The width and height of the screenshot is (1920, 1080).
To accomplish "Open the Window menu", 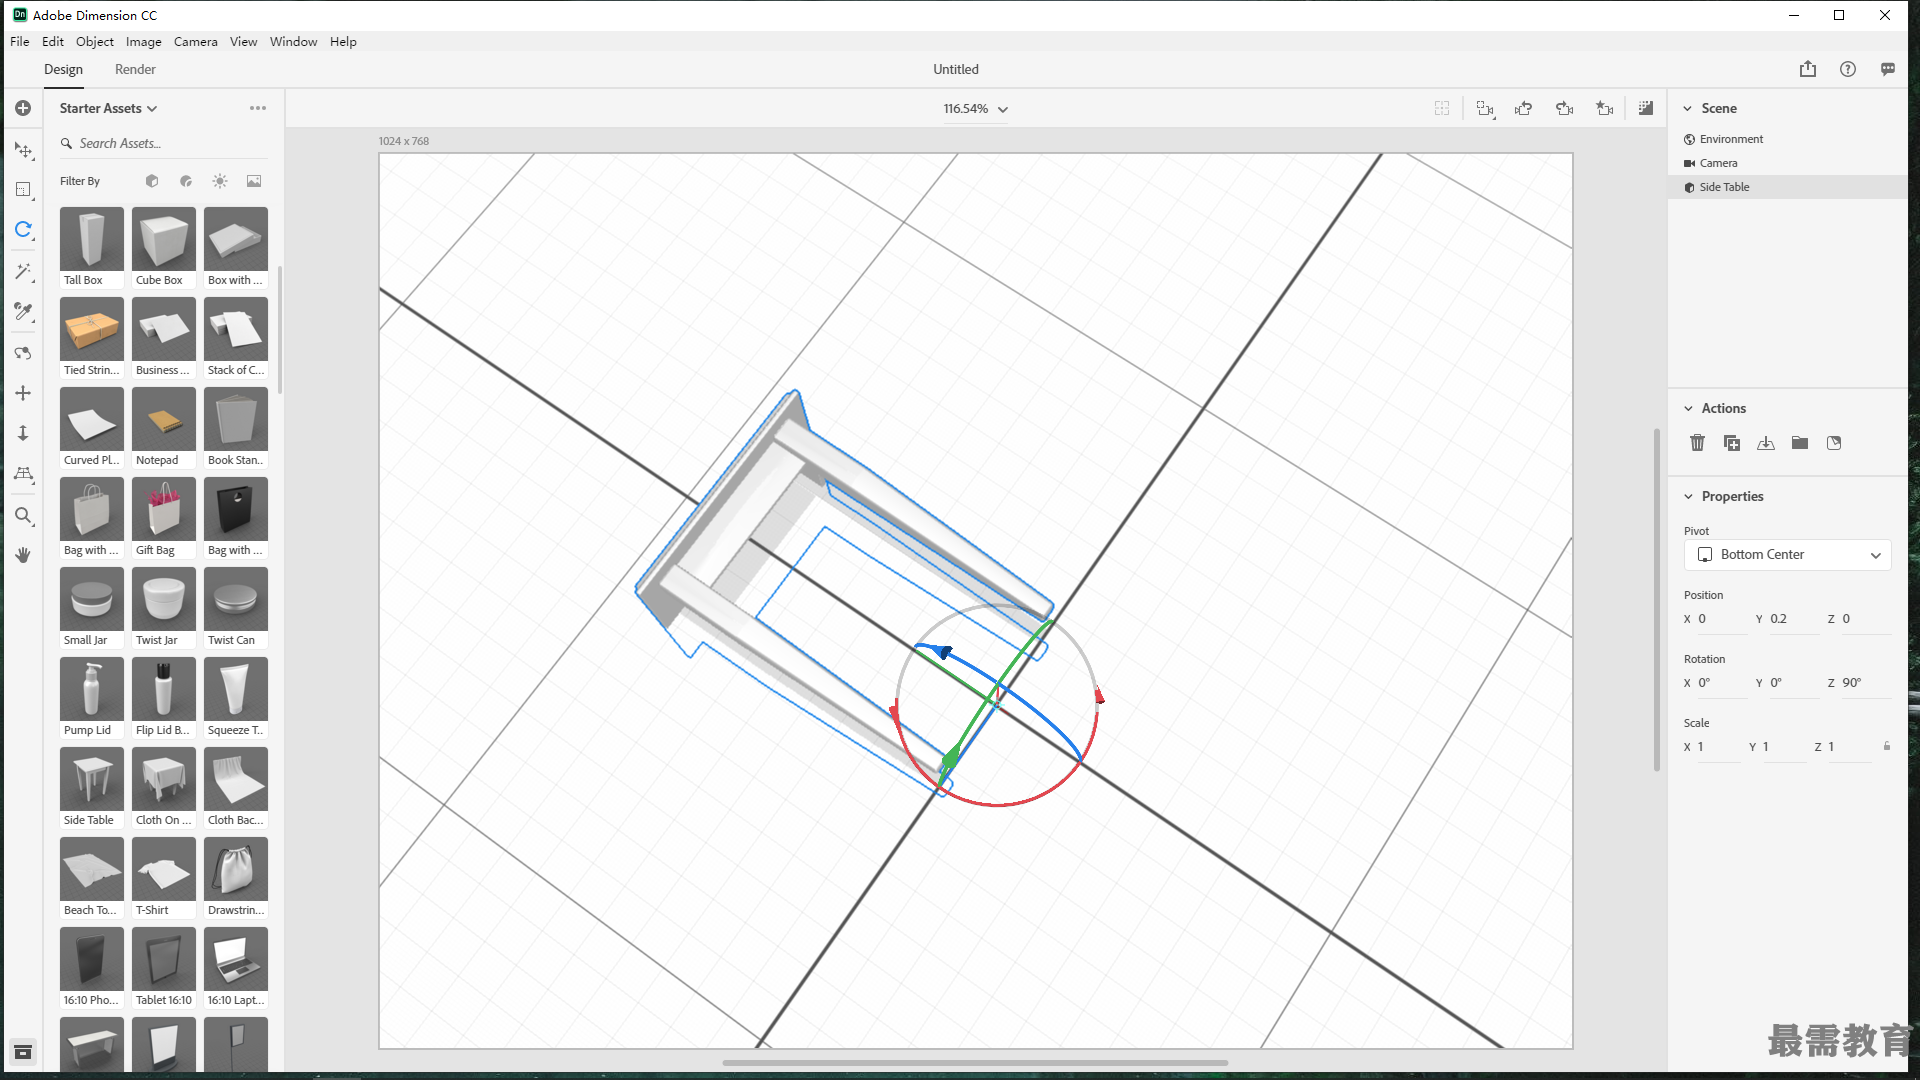I will (x=293, y=41).
